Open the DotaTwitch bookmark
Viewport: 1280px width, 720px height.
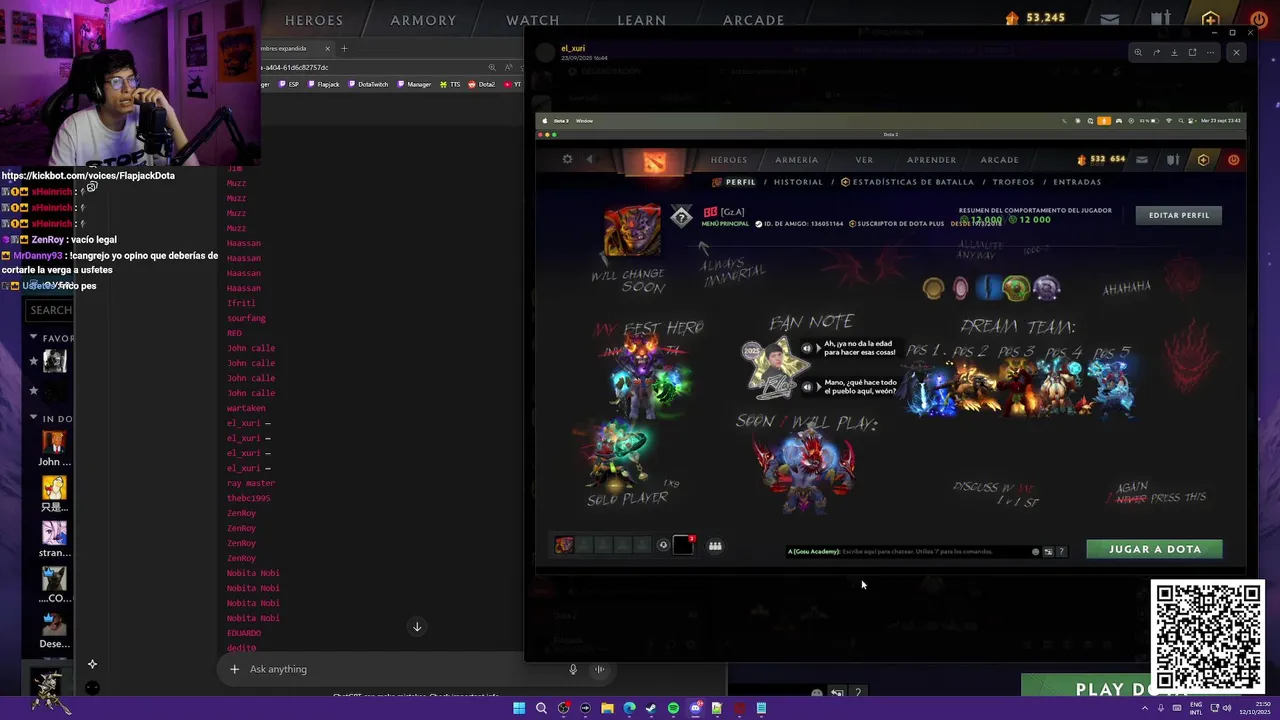368,84
